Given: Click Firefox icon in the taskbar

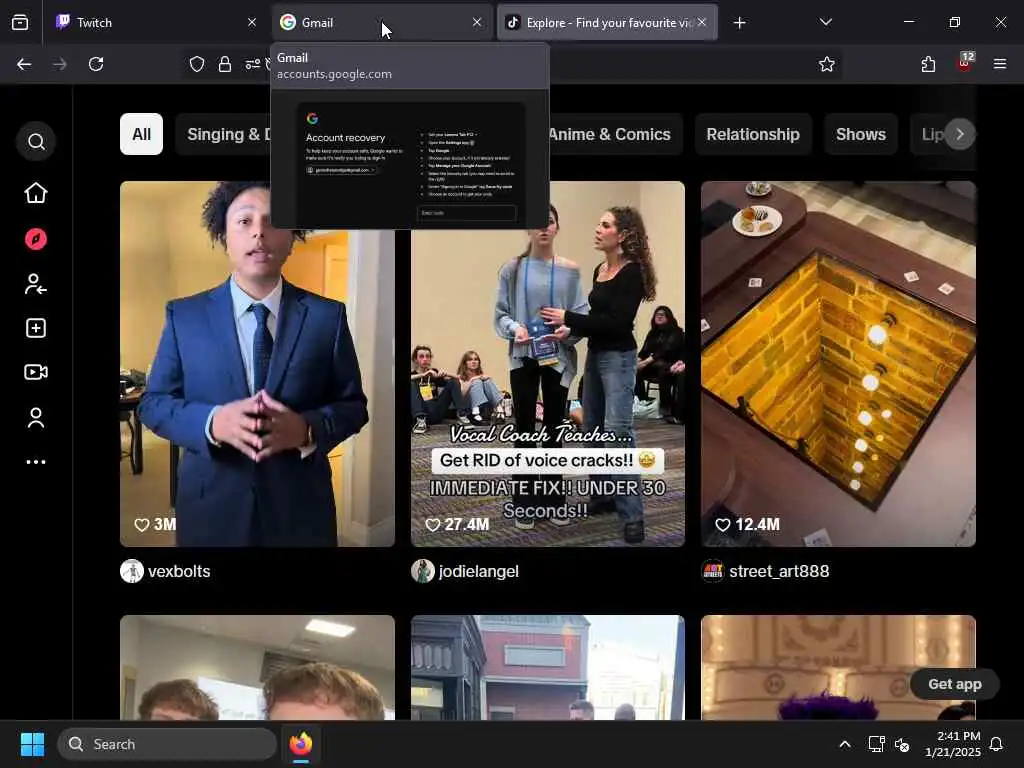Looking at the screenshot, I should [301, 744].
